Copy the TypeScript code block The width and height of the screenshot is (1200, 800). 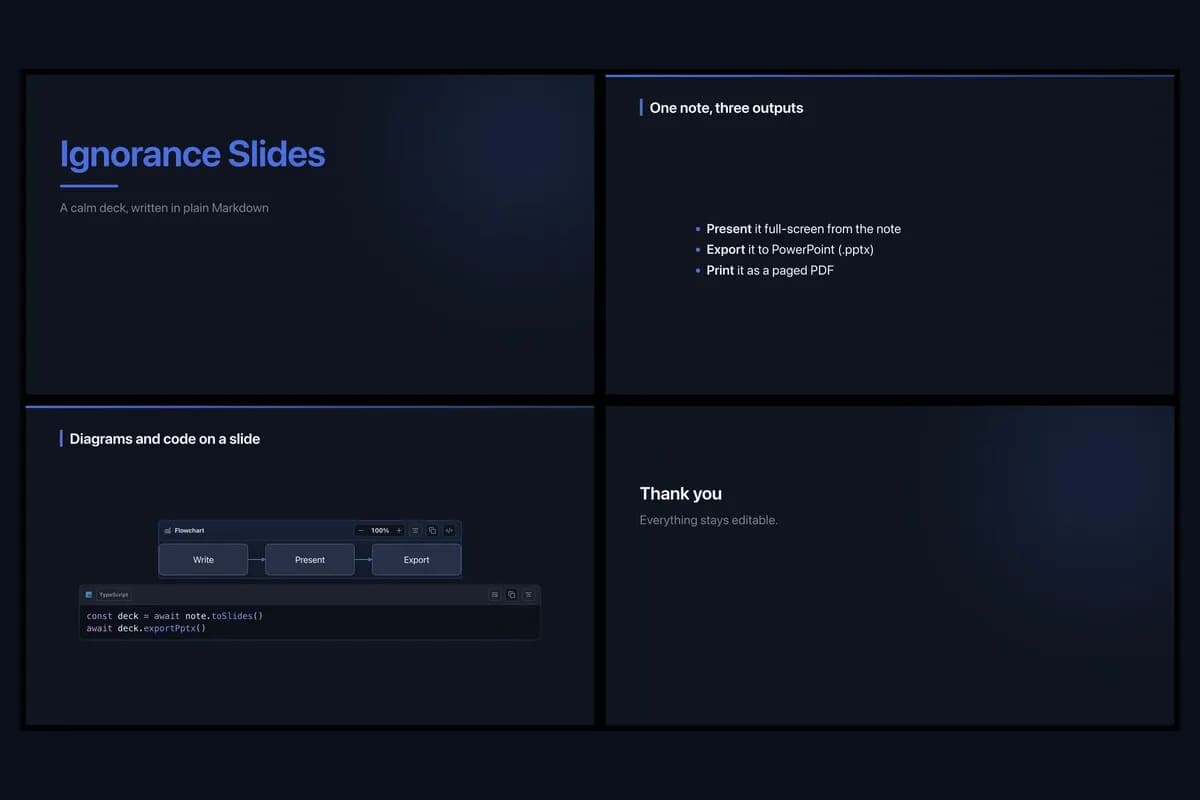[511, 595]
